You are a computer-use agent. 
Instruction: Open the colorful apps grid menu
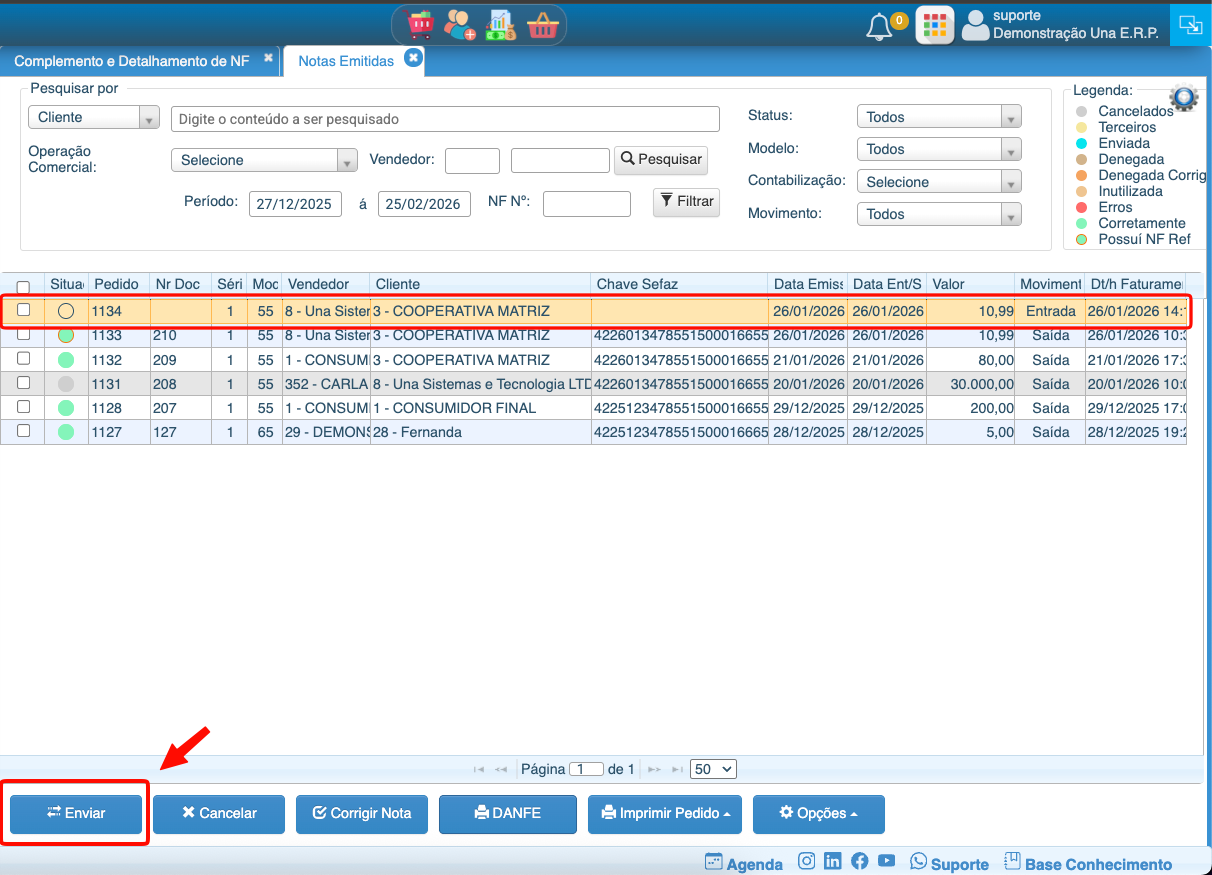pos(934,26)
